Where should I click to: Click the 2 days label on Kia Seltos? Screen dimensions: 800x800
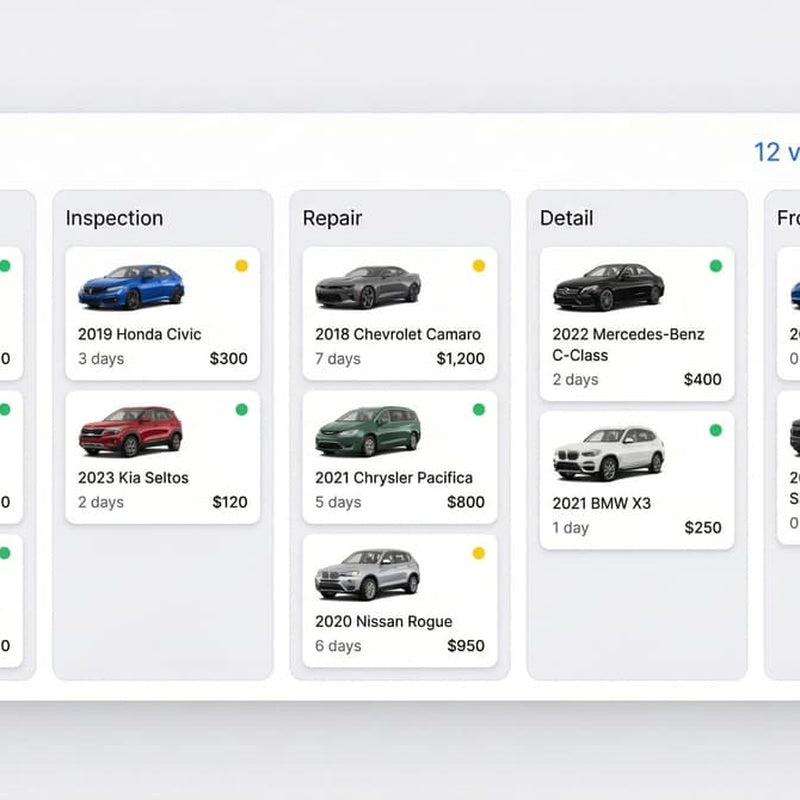coord(101,502)
